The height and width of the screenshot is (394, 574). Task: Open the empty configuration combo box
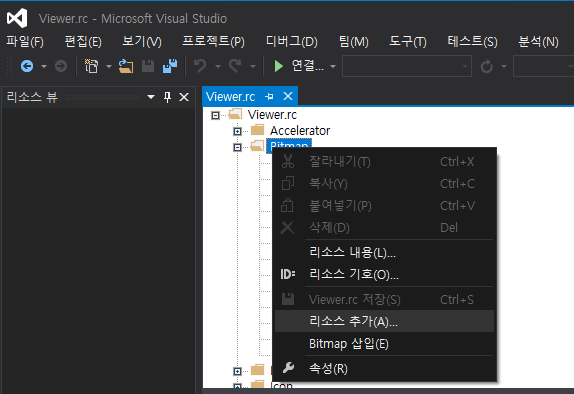(407, 66)
